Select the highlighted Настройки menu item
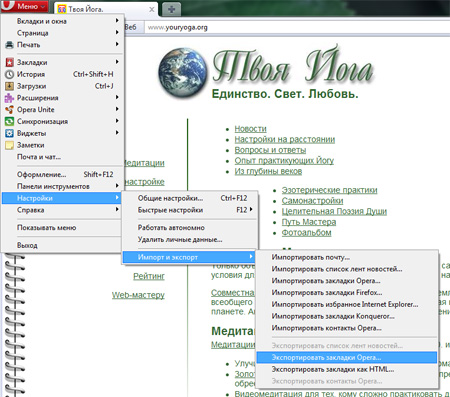The height and width of the screenshot is (397, 450). tap(62, 198)
